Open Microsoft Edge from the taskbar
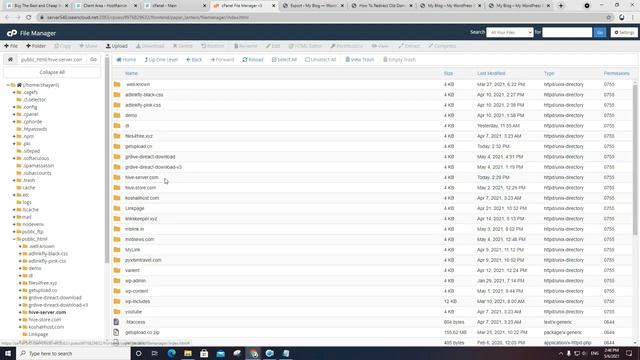This screenshot has width=640, height=360. (x=171, y=353)
